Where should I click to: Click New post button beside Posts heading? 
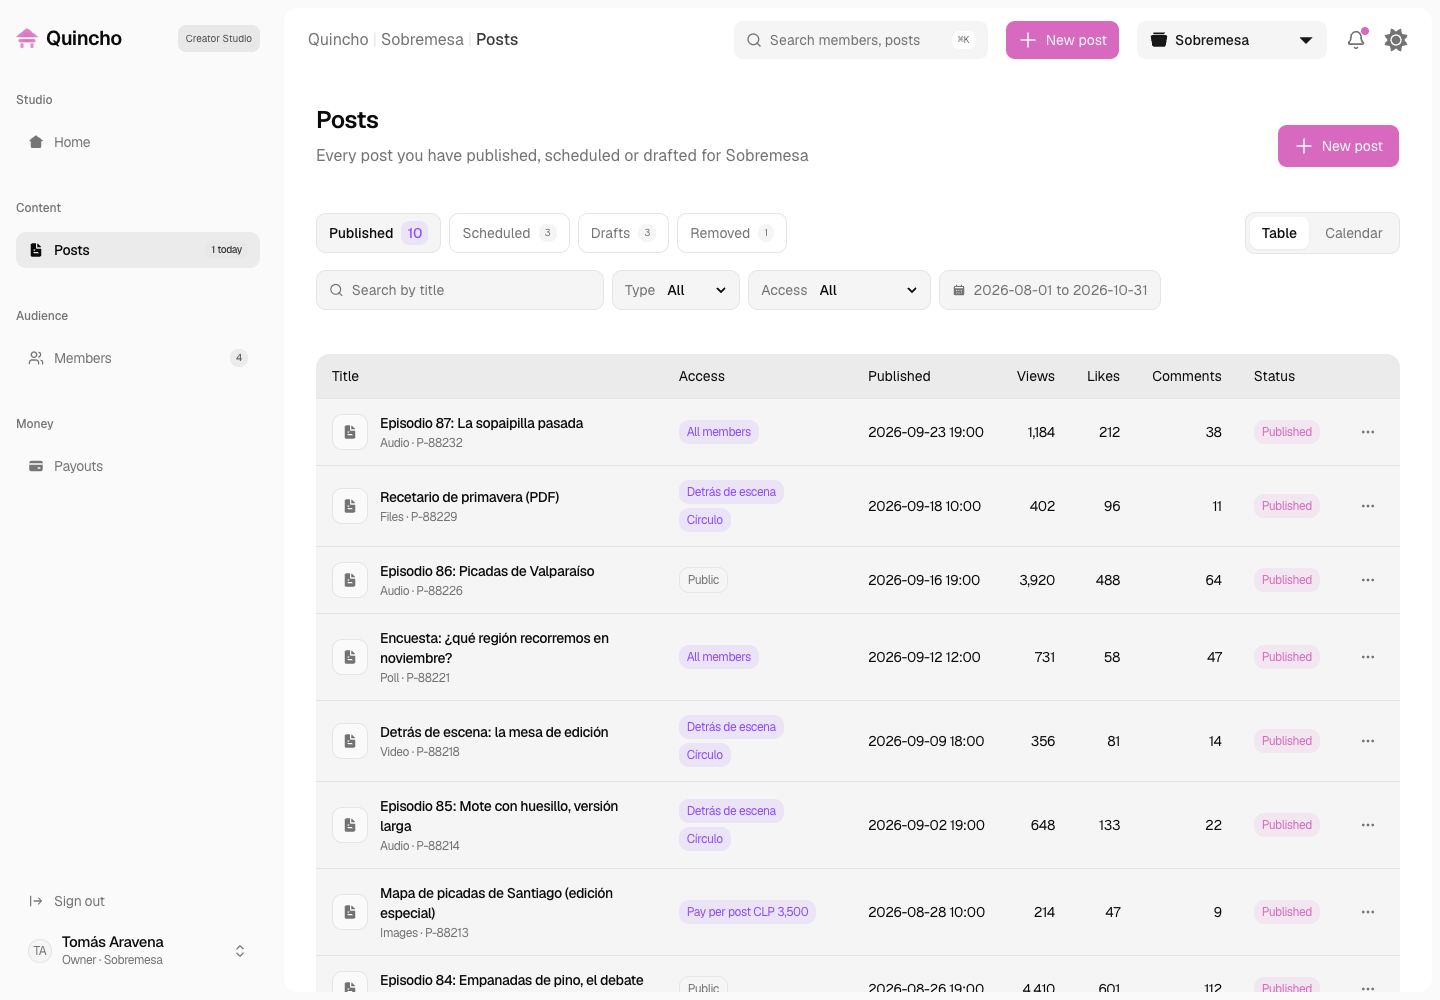pos(1338,146)
